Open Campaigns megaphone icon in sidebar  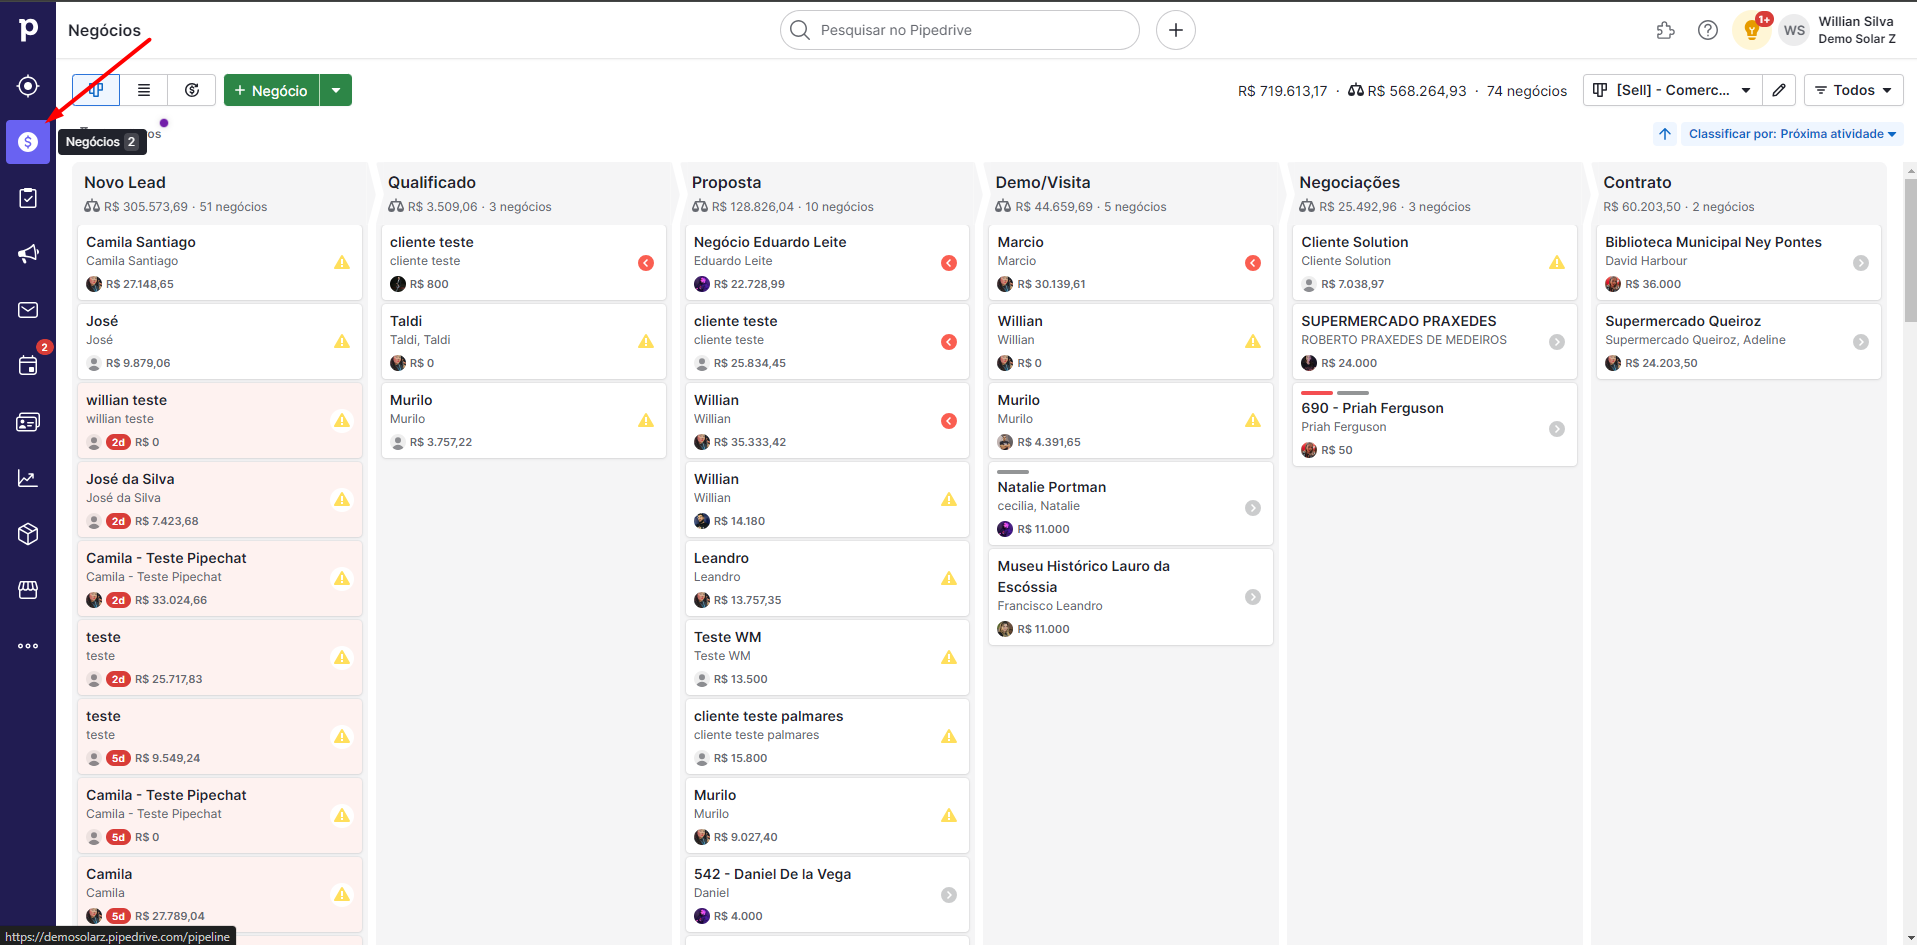(28, 254)
